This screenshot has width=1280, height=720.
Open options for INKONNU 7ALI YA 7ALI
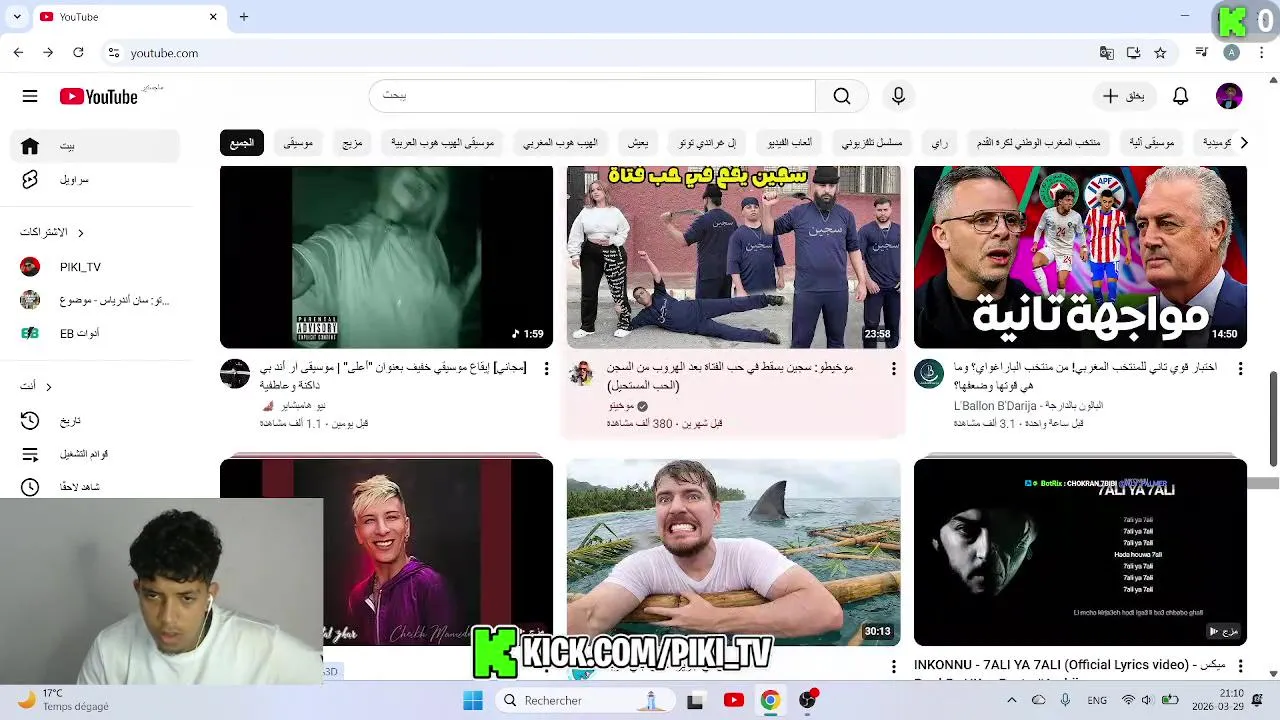point(1240,665)
